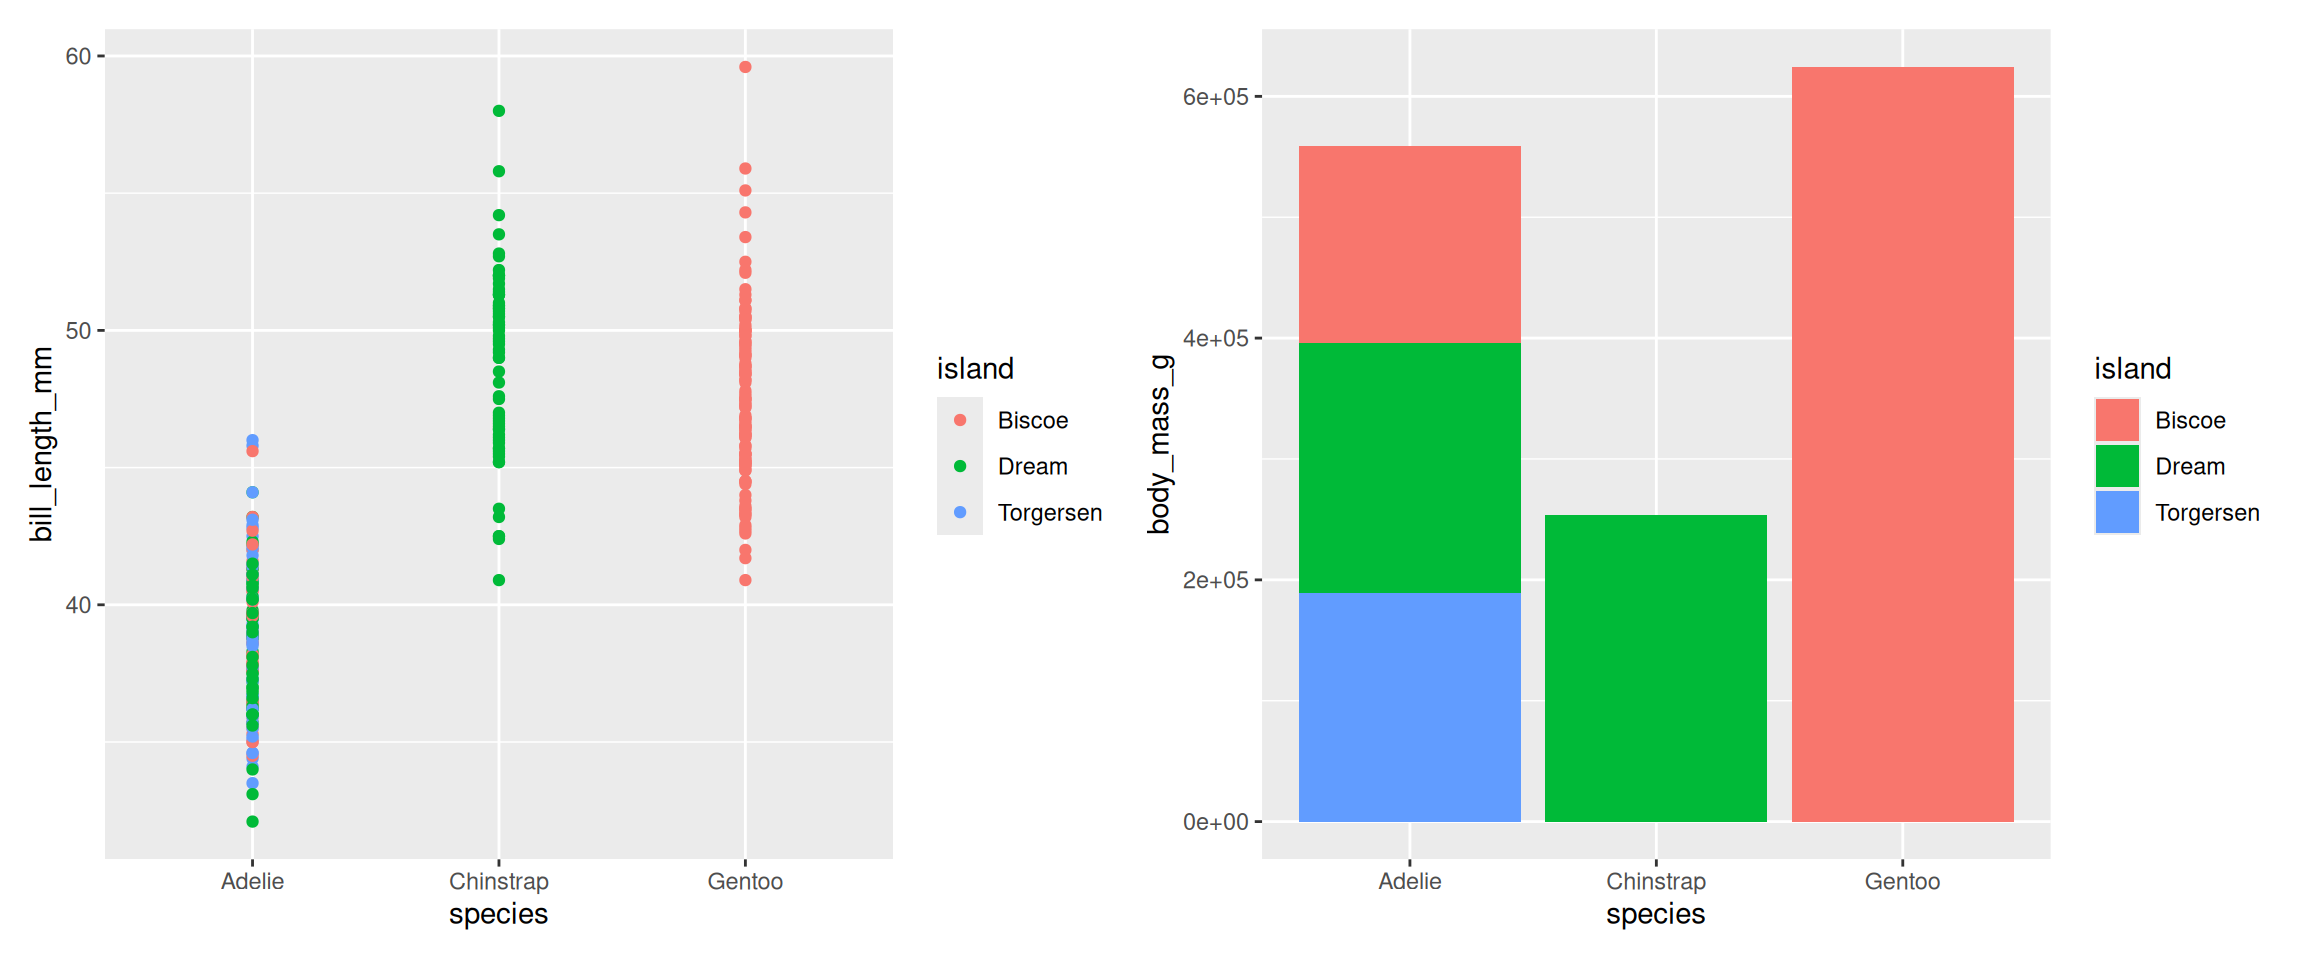Image resolution: width=2304 pixels, height=960 pixels.
Task: Click the 6e+05 tick label
Action: pyautogui.click(x=1215, y=97)
